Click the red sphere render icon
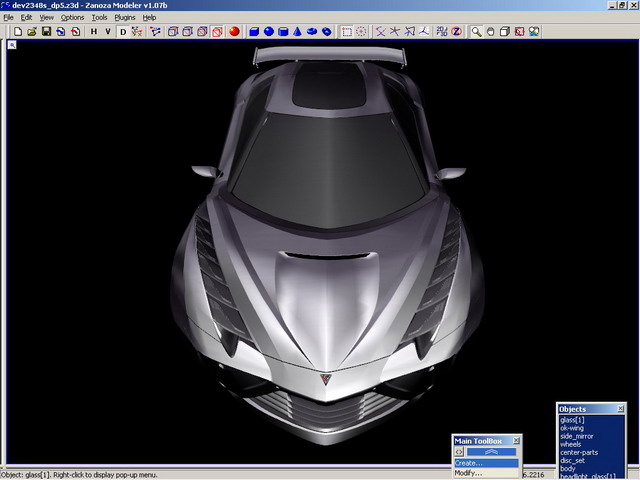Viewport: 640px width, 480px height. (234, 32)
